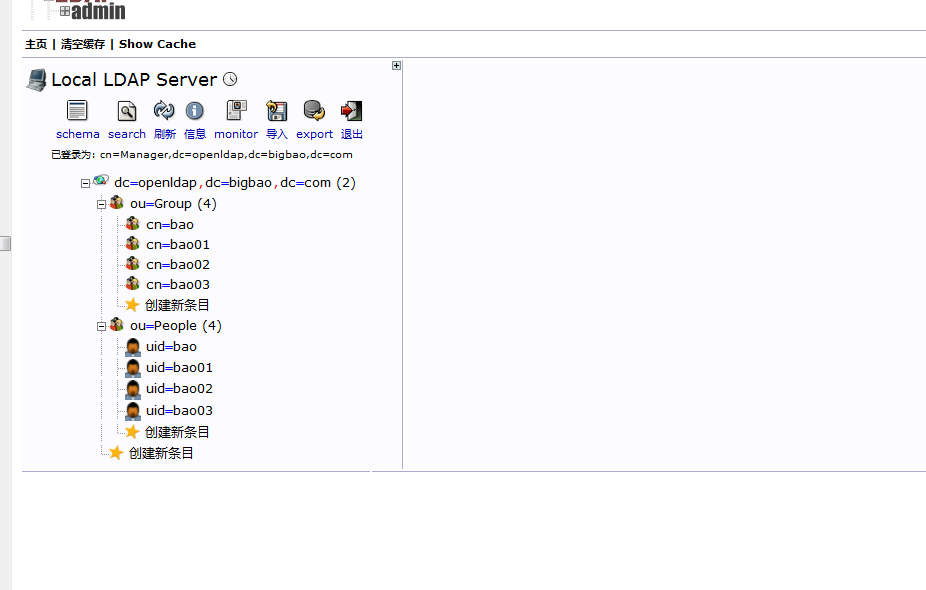Click the star icon under ou=Group
Image resolution: width=926 pixels, height=590 pixels.
(x=132, y=305)
